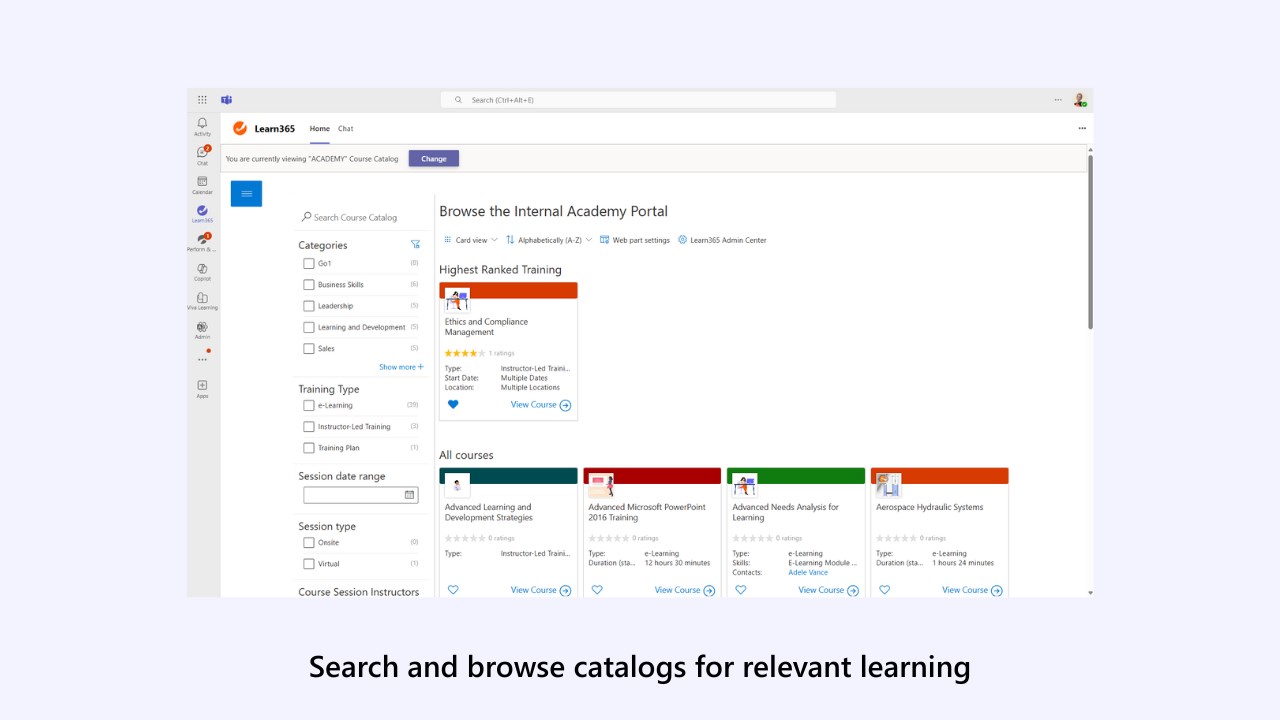Open Teams settings ellipsis near the profile avatar
Viewport: 1280px width, 720px height.
pyautogui.click(x=1058, y=100)
